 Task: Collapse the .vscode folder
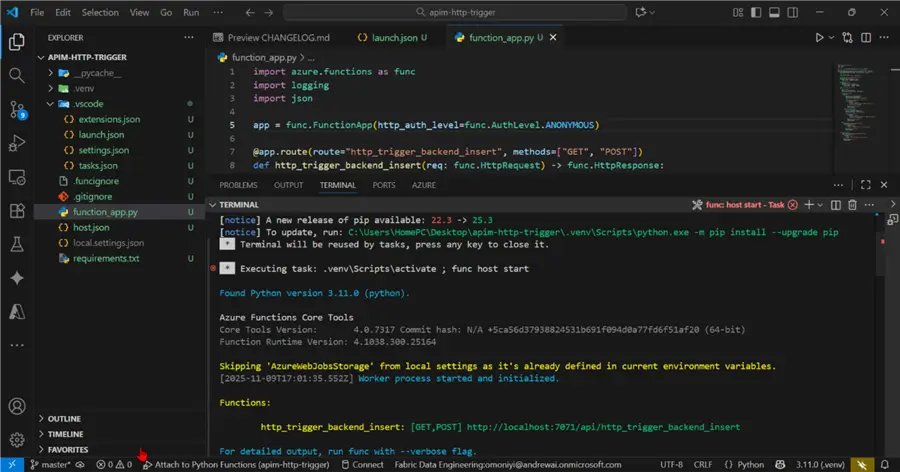click(51, 104)
